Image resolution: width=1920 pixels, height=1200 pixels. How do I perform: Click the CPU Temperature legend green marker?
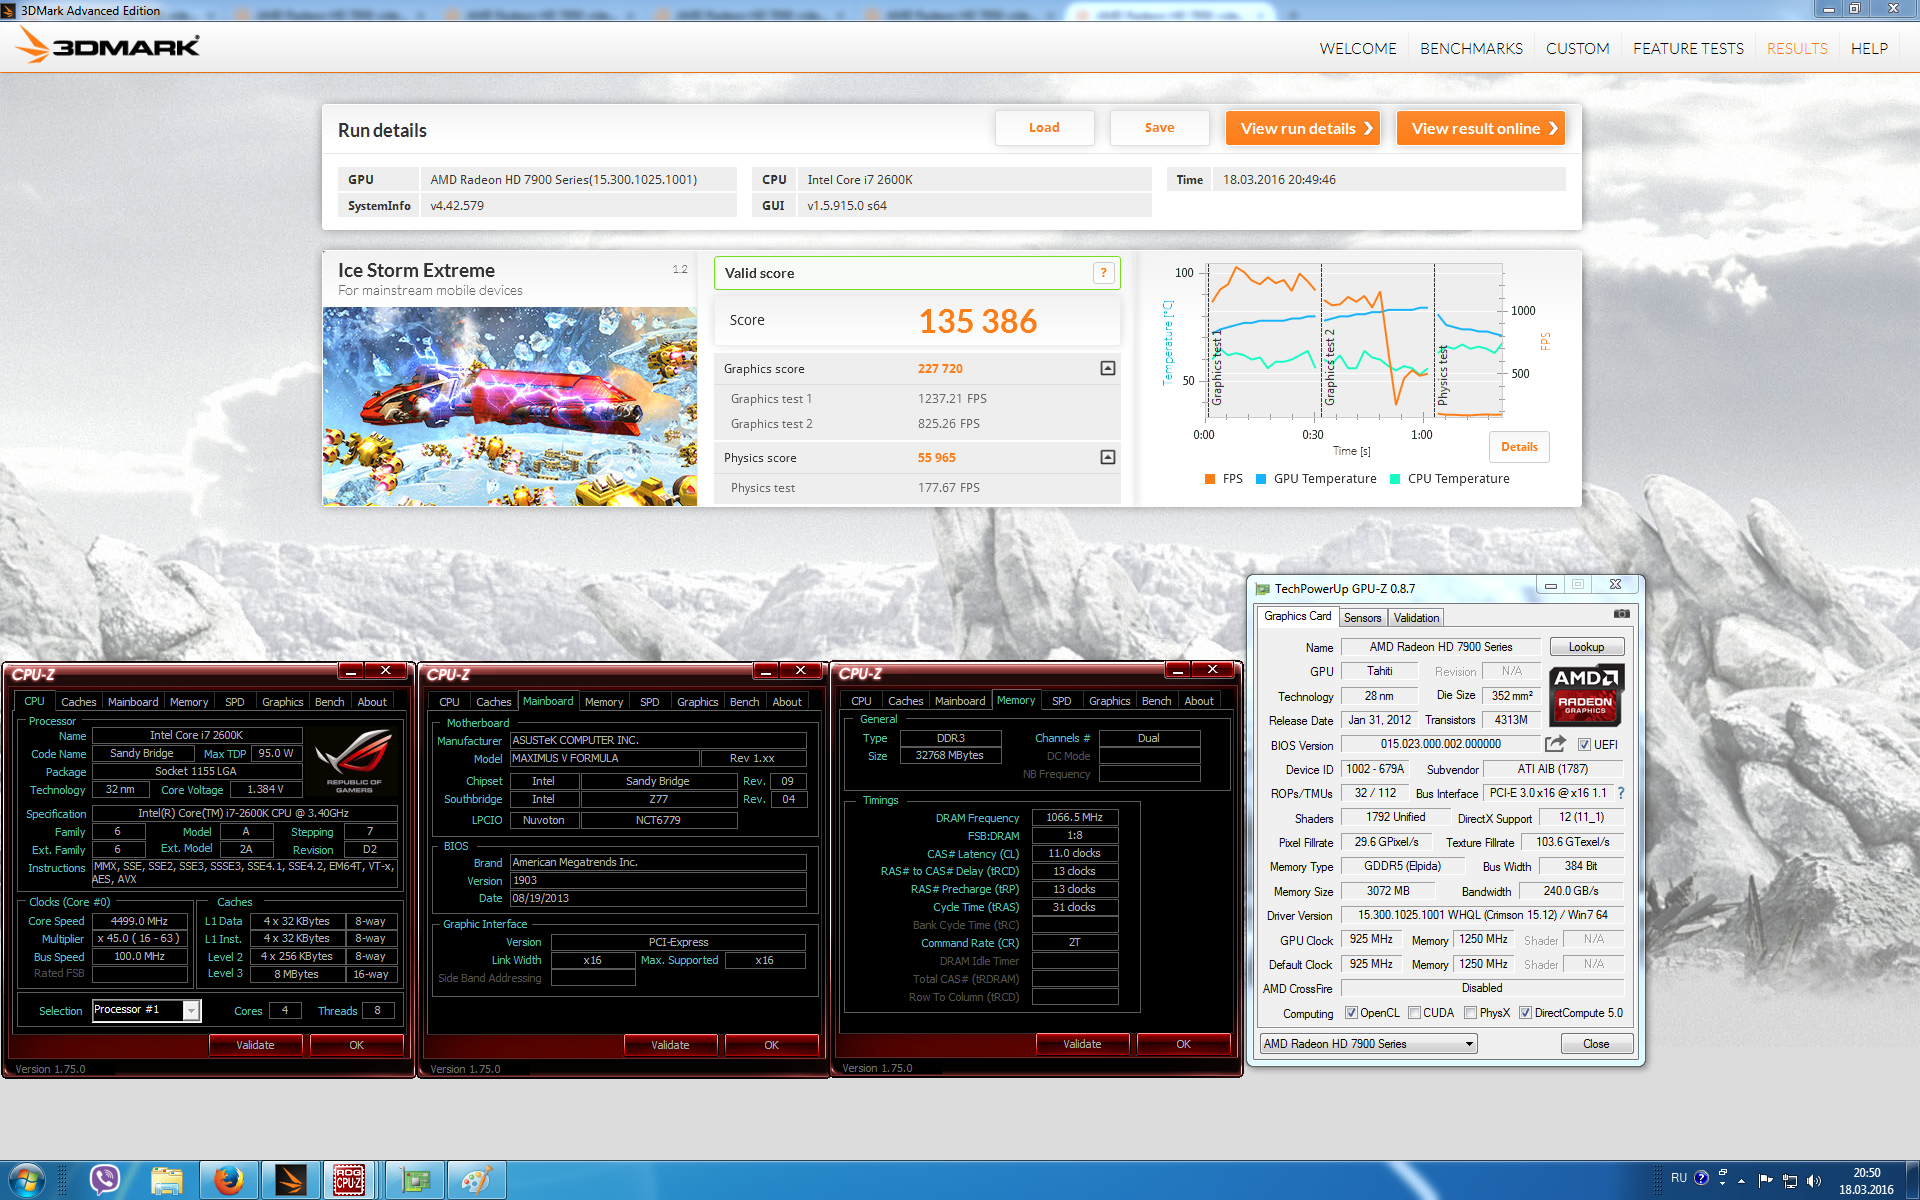click(1395, 479)
